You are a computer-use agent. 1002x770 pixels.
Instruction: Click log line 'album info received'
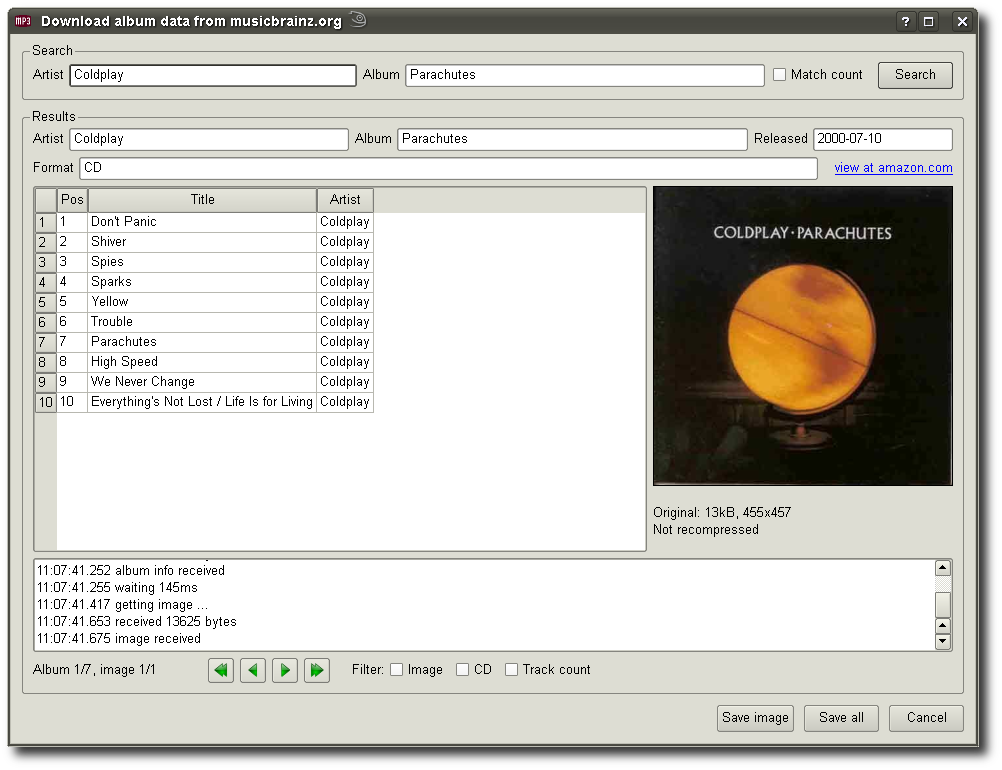click(131, 570)
